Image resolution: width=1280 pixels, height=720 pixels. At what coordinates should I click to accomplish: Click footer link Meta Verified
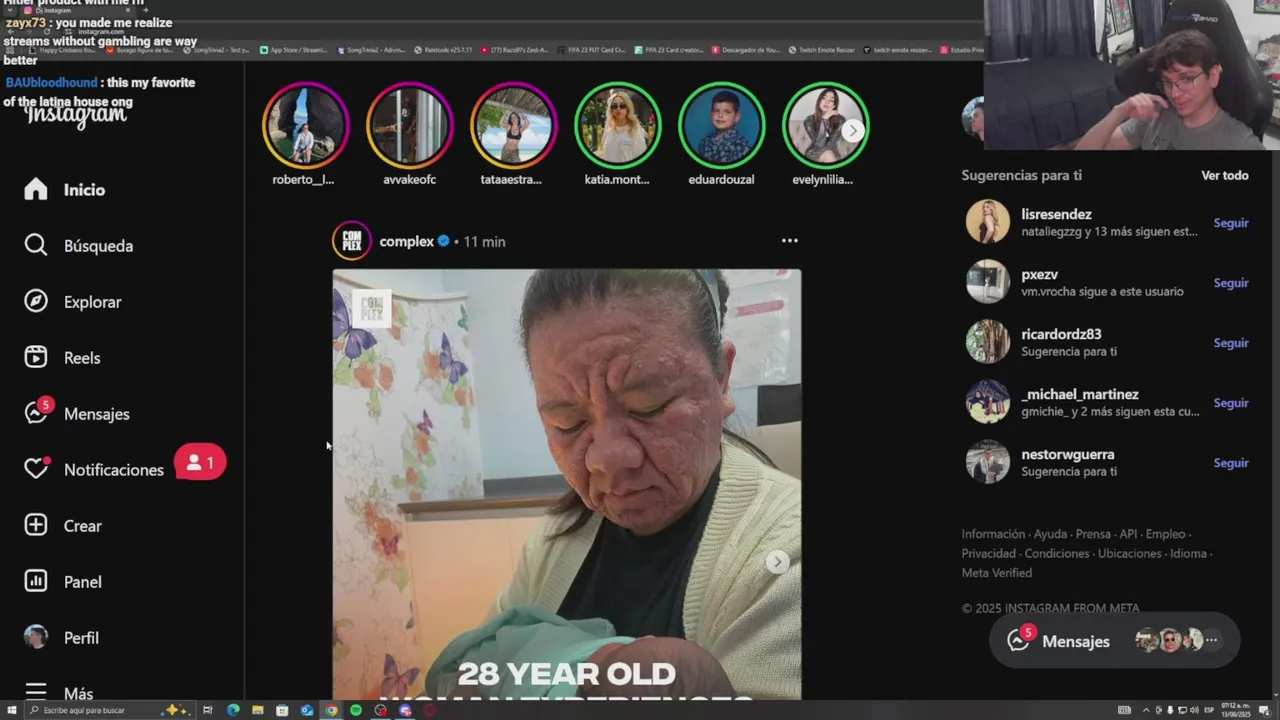point(997,573)
